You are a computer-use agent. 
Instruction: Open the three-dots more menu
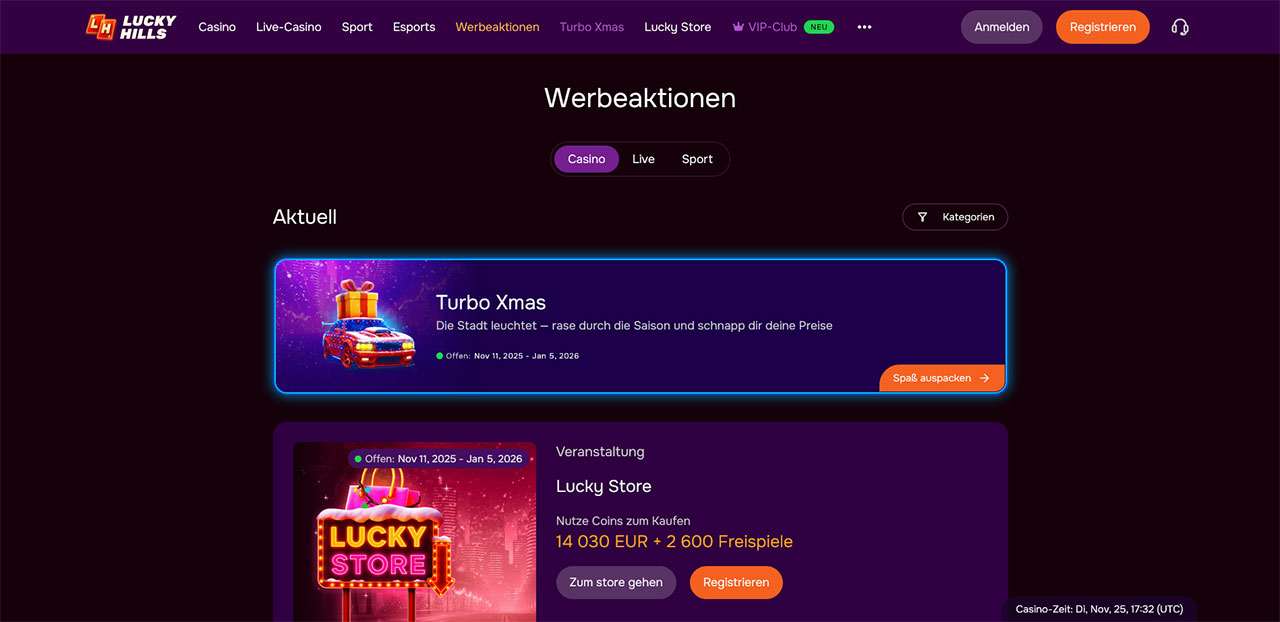(x=865, y=27)
